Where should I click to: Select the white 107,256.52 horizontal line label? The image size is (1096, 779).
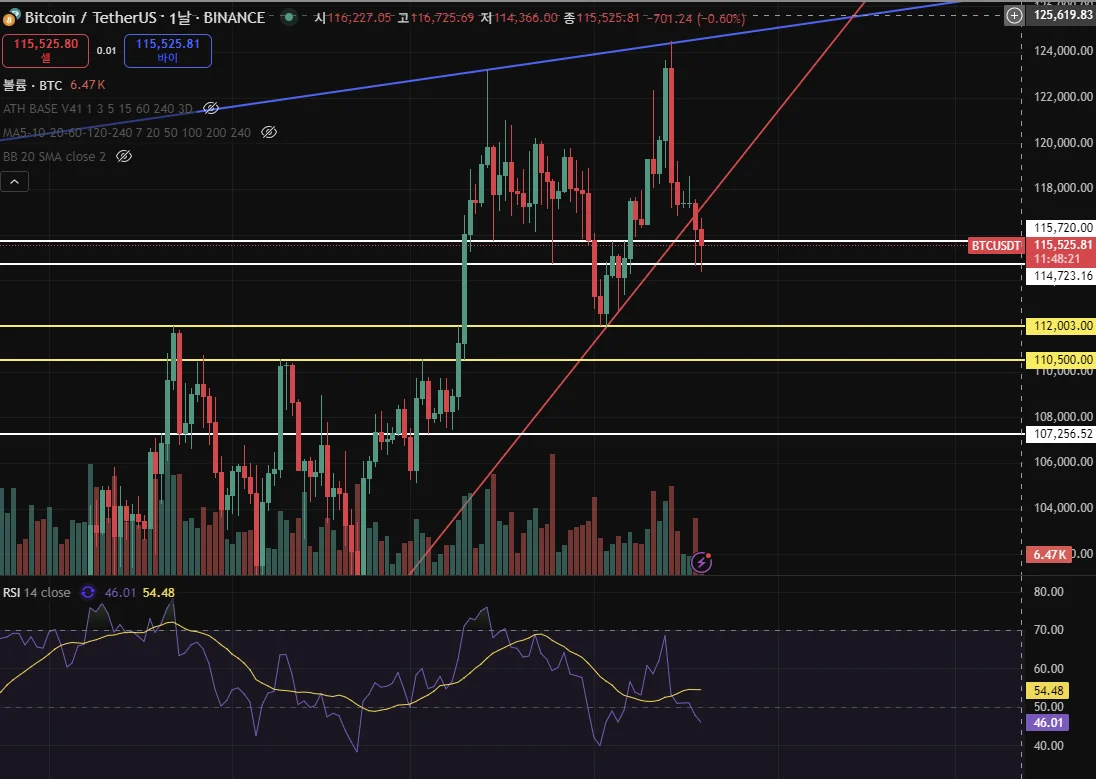1060,434
